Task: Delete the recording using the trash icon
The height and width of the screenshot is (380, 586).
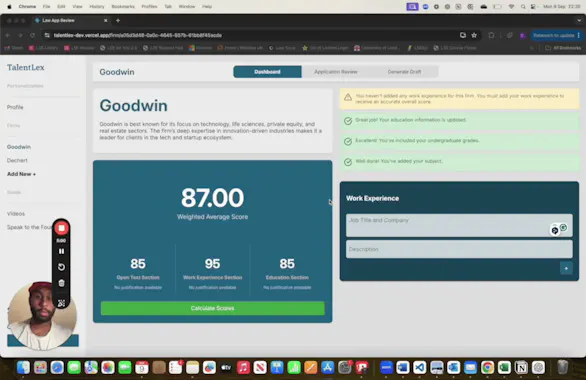Action: click(x=61, y=283)
